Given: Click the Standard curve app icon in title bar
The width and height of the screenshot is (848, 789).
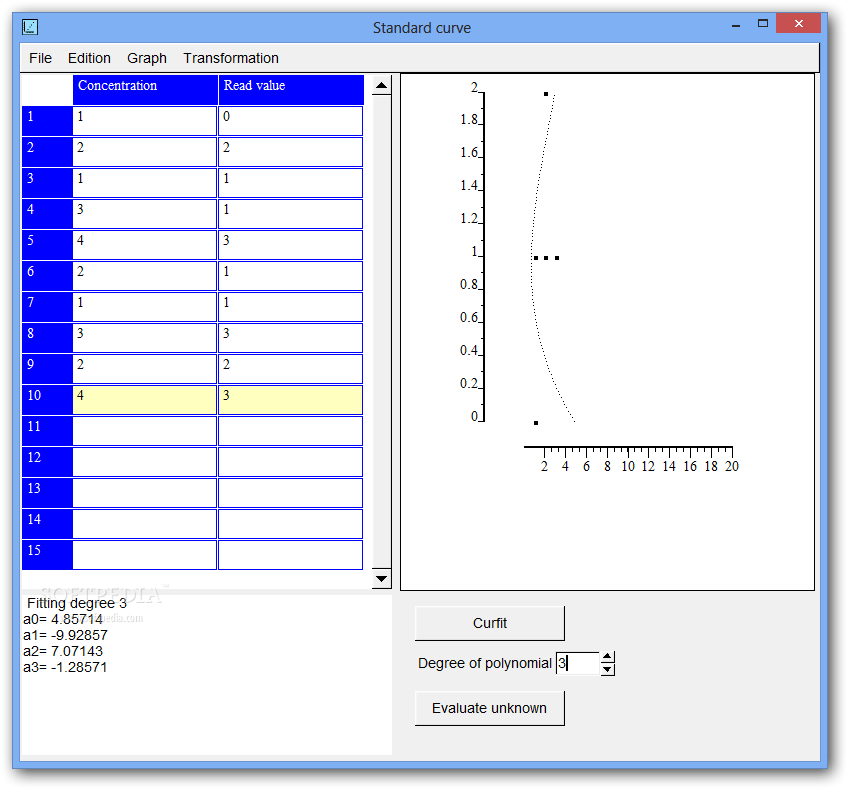Looking at the screenshot, I should [30, 26].
